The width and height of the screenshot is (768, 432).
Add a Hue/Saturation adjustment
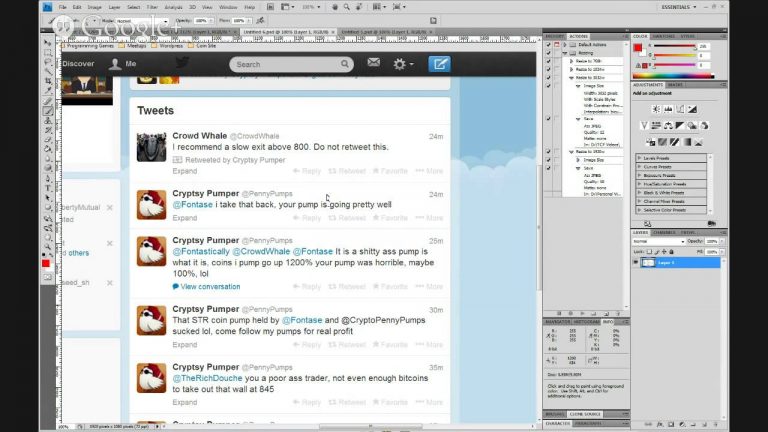(x=656, y=126)
